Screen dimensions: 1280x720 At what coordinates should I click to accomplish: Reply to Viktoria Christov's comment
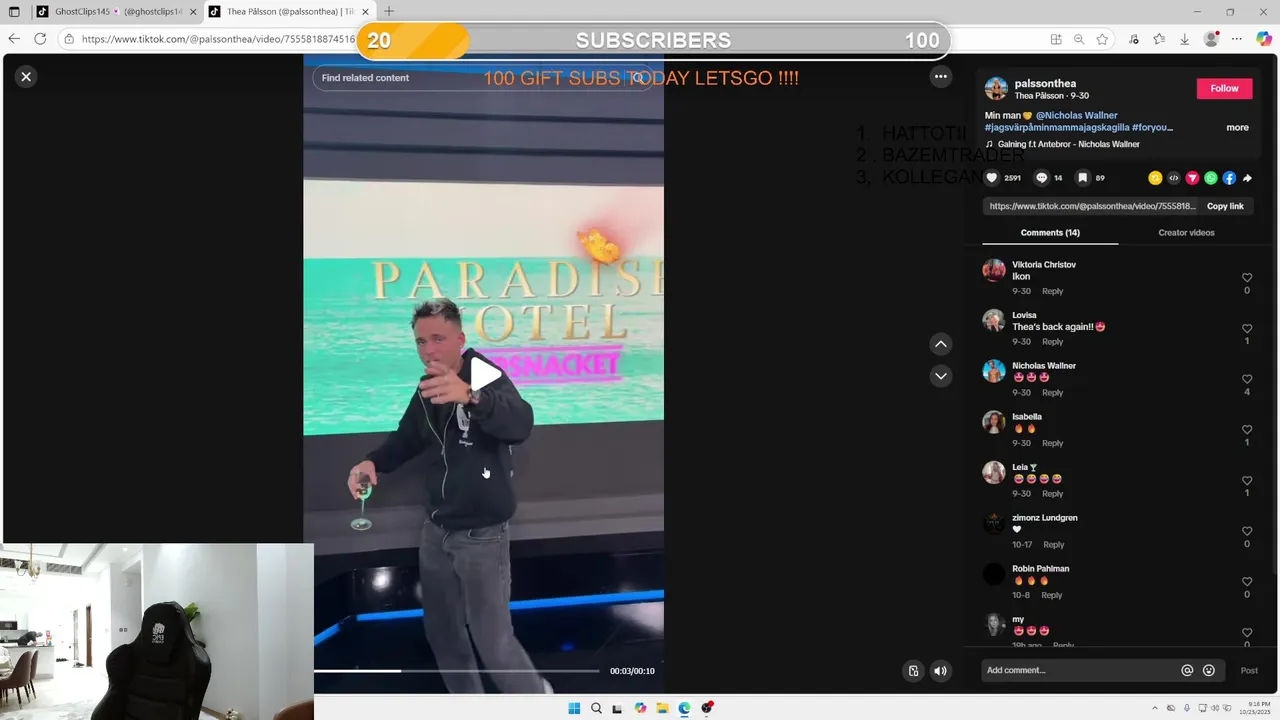coord(1052,291)
